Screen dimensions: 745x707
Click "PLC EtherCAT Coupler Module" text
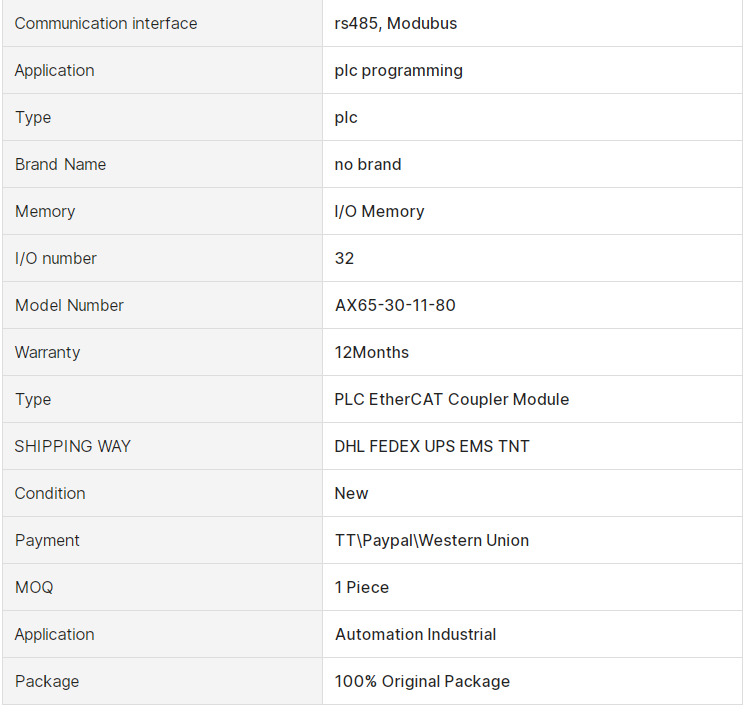pyautogui.click(x=452, y=399)
